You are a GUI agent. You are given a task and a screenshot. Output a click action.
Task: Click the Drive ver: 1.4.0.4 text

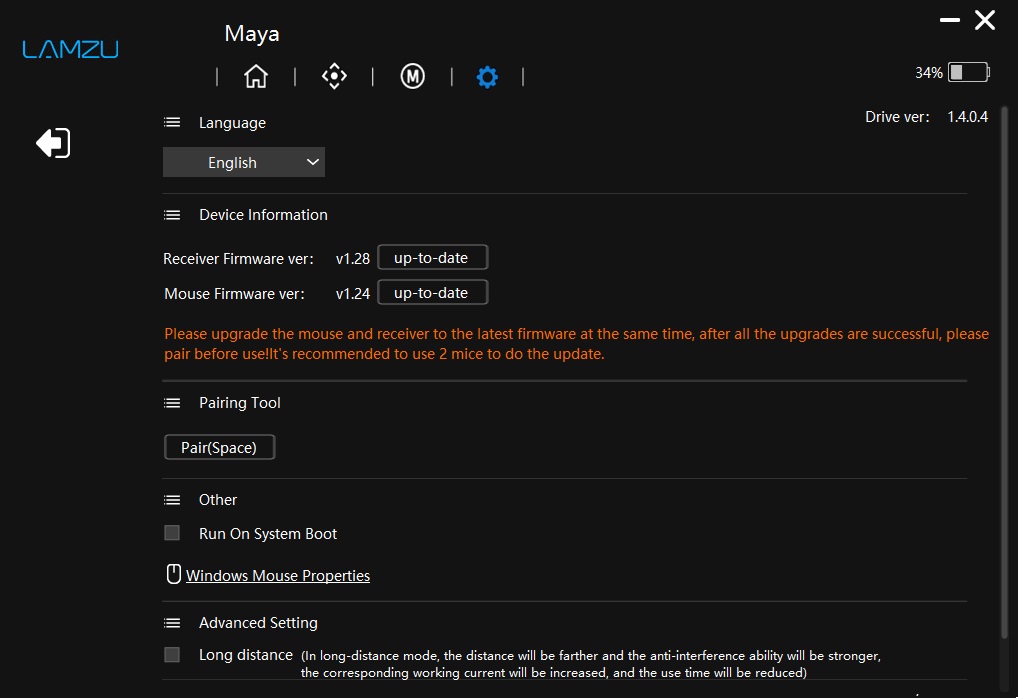926,117
